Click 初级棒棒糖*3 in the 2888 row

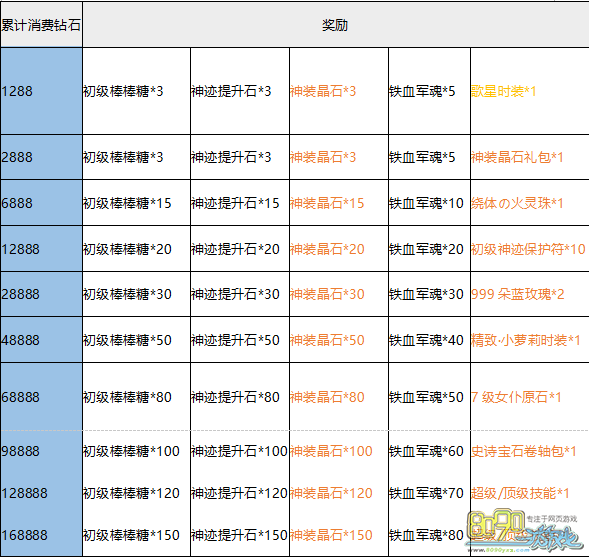pyautogui.click(x=136, y=157)
